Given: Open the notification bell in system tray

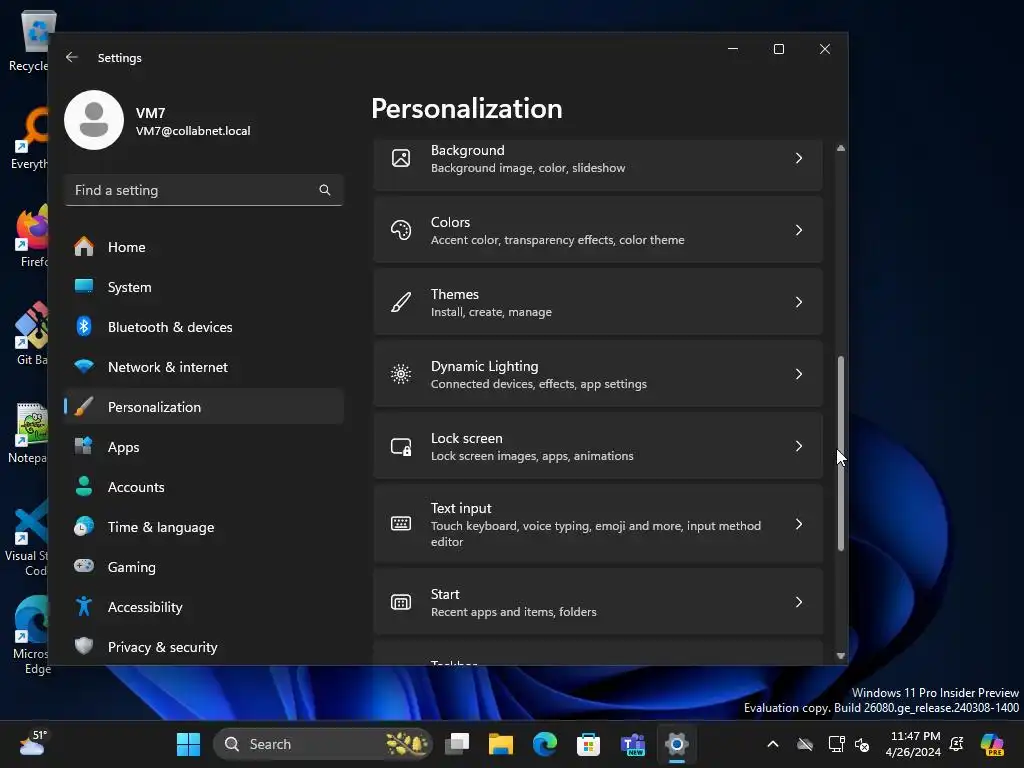Looking at the screenshot, I should [x=956, y=744].
